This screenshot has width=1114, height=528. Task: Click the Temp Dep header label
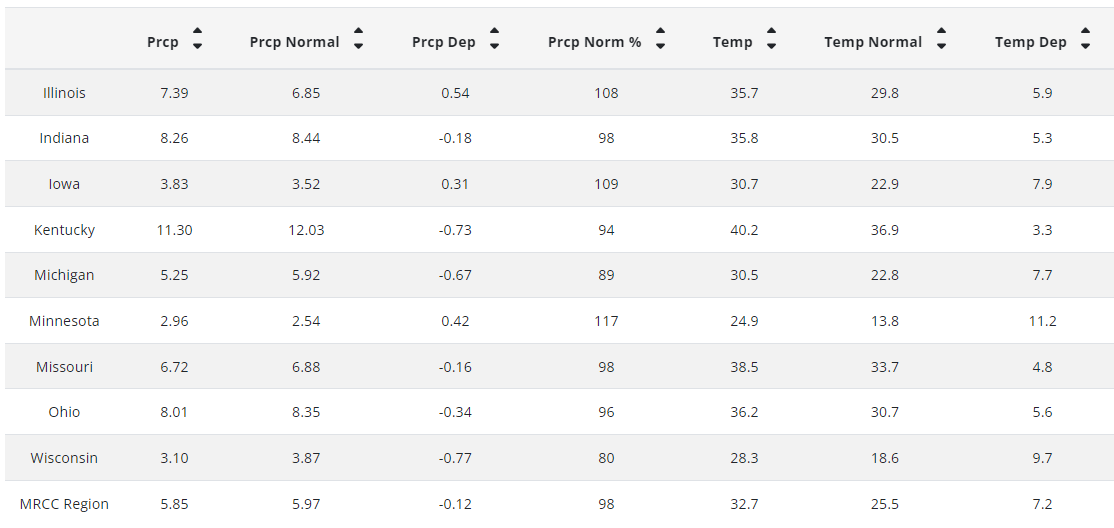point(1031,42)
